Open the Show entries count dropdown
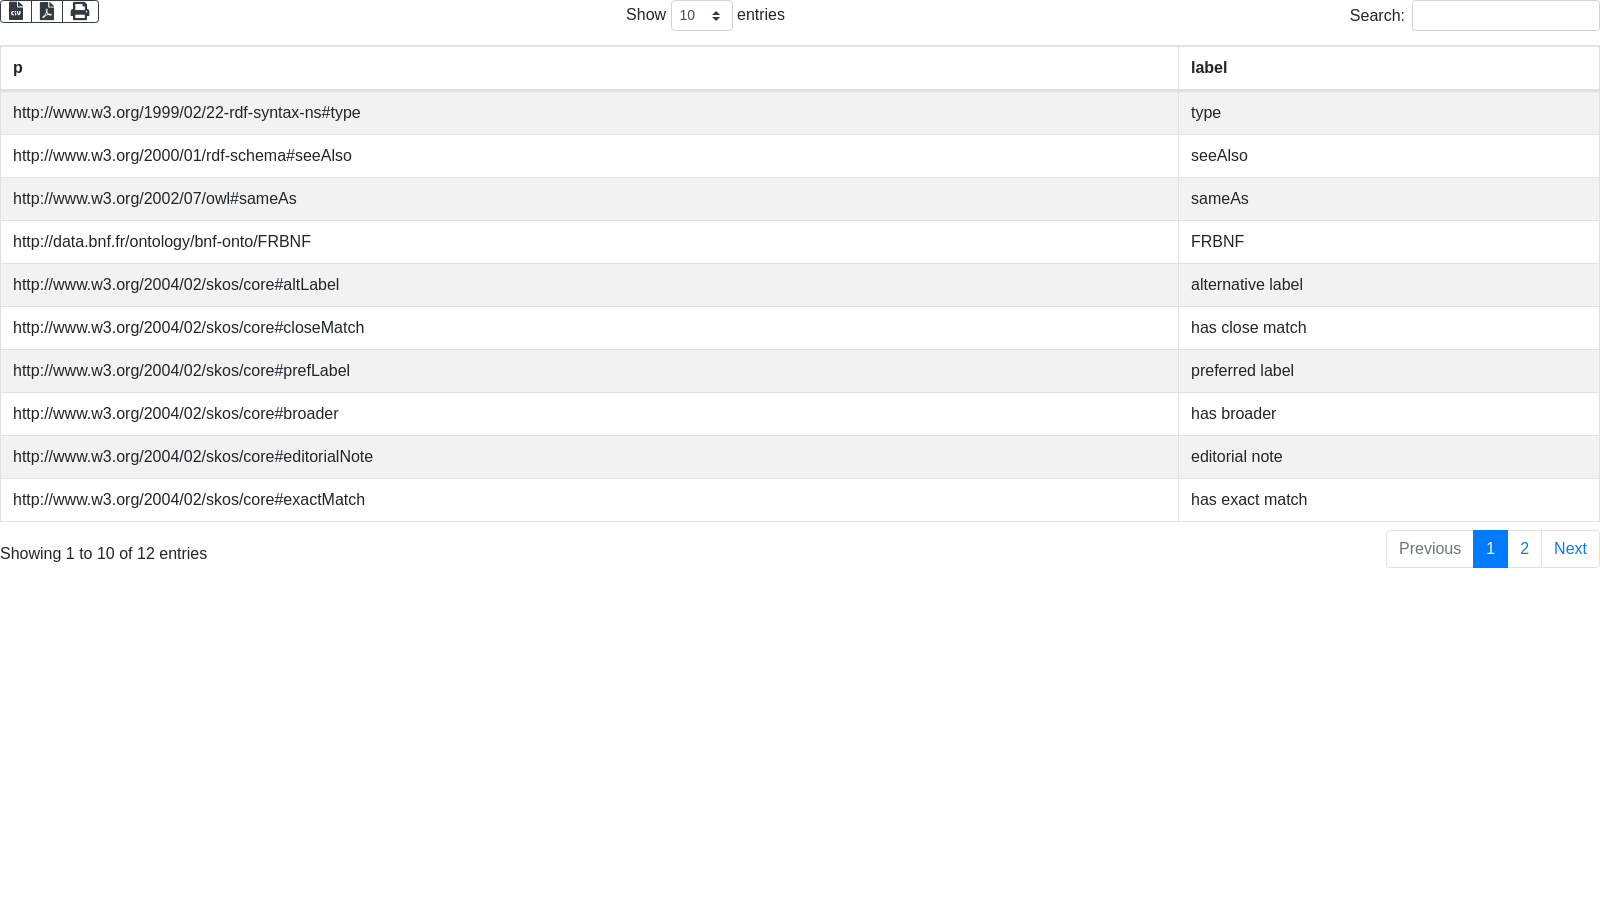 701,16
